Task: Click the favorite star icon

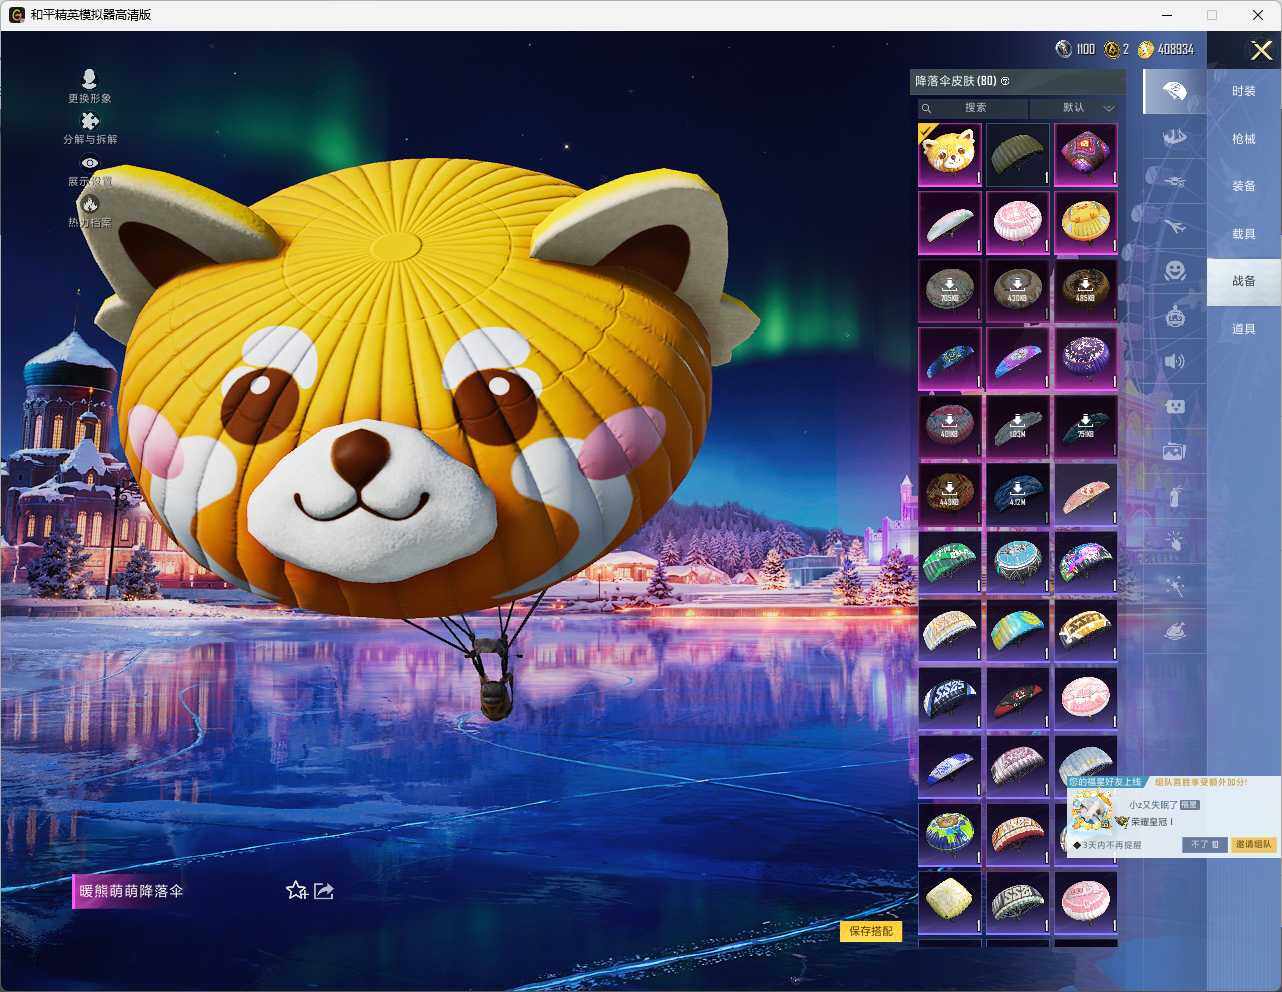Action: coord(296,890)
